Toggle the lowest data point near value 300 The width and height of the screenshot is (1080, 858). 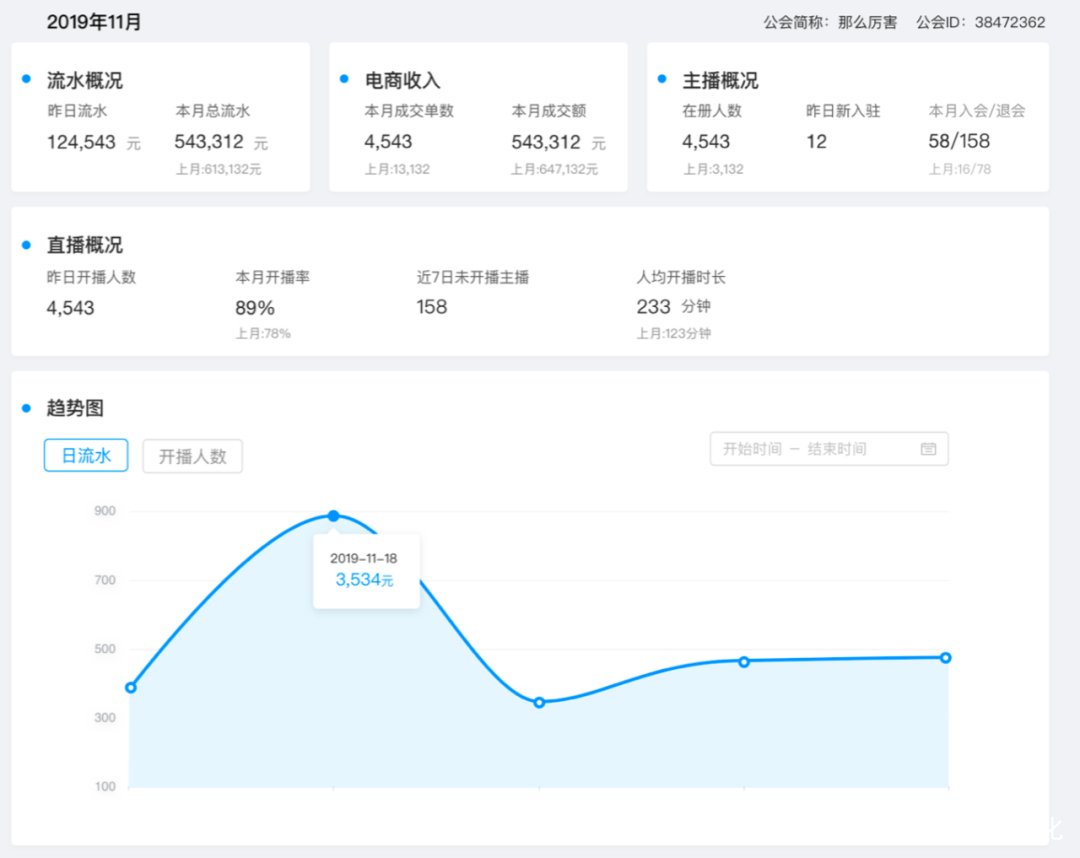pyautogui.click(x=540, y=703)
